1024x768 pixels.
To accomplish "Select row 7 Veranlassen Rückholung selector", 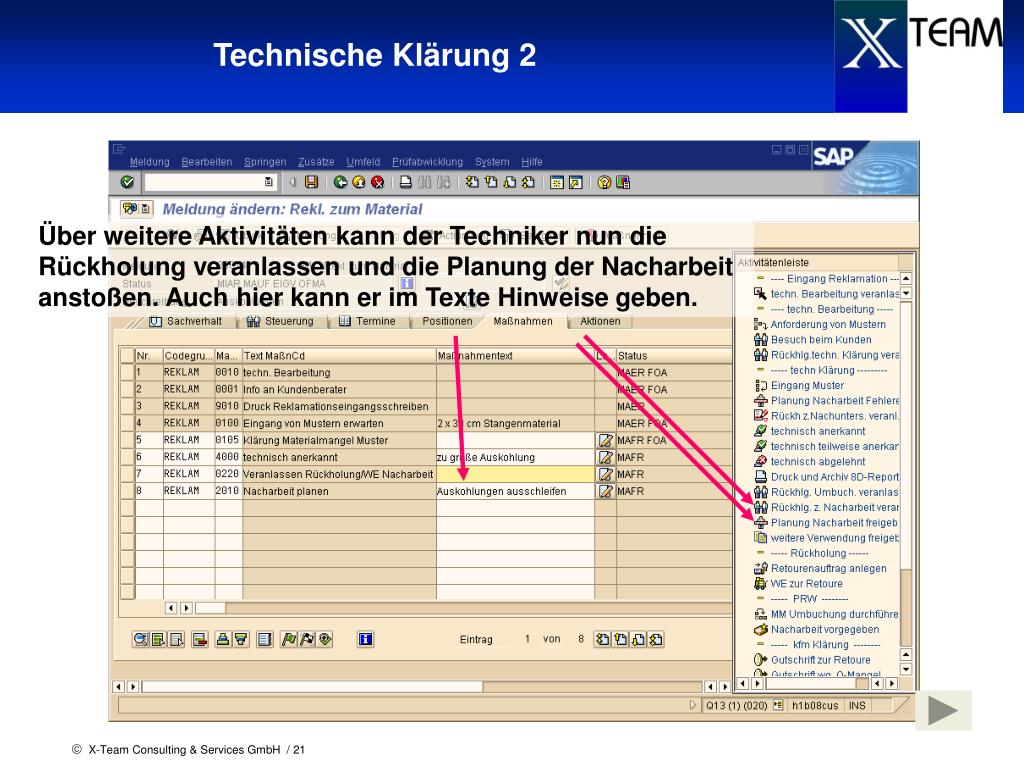I will click(127, 474).
